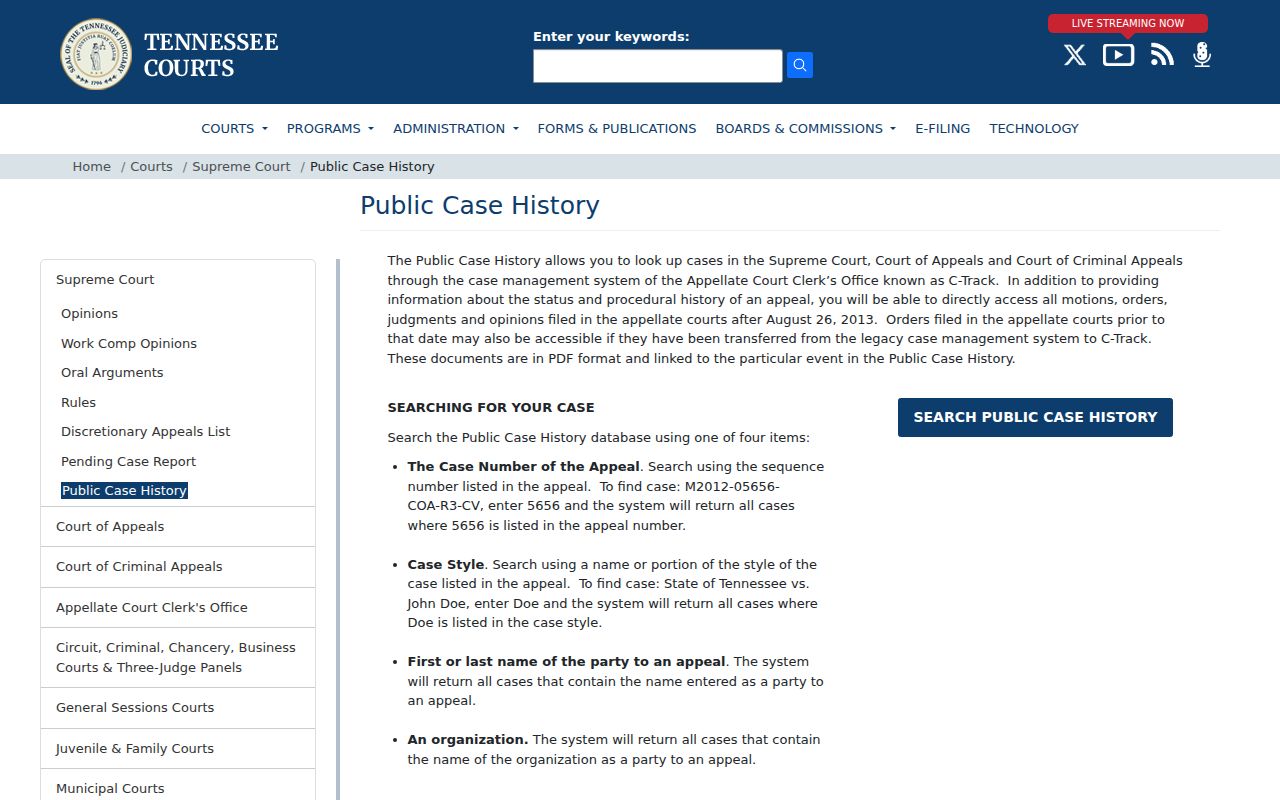Viewport: 1280px width, 800px height.
Task: Open Discretionary Appeals List sidebar link
Action: tap(145, 432)
